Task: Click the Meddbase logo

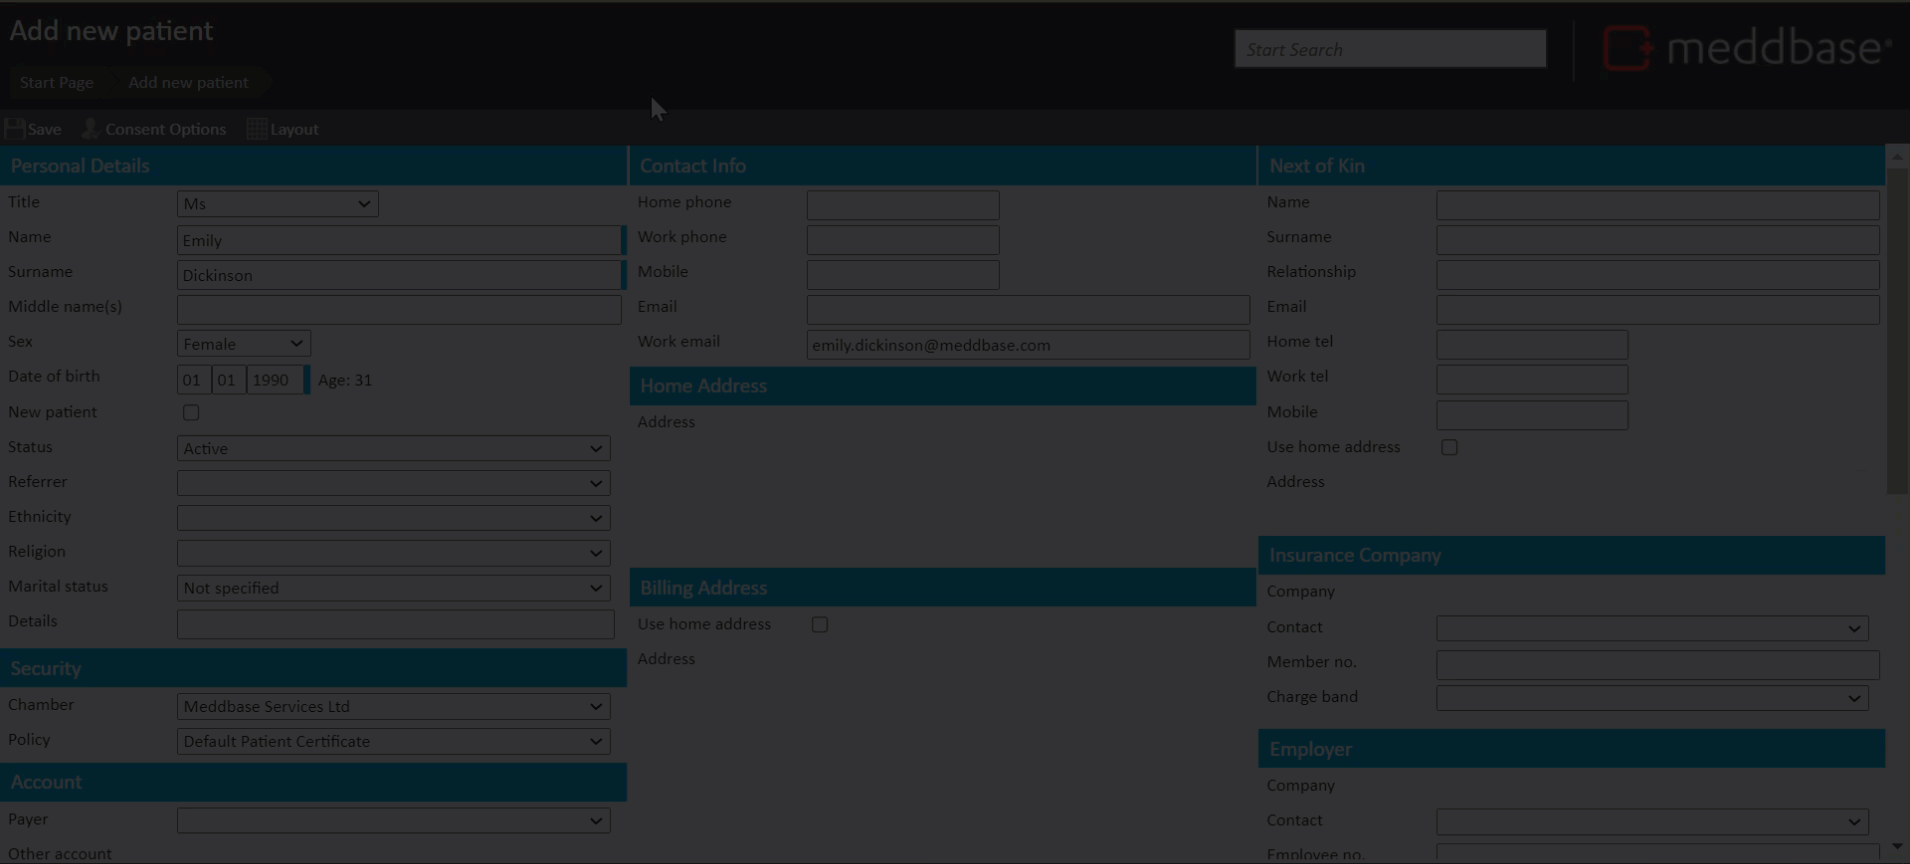Action: pyautogui.click(x=1746, y=49)
